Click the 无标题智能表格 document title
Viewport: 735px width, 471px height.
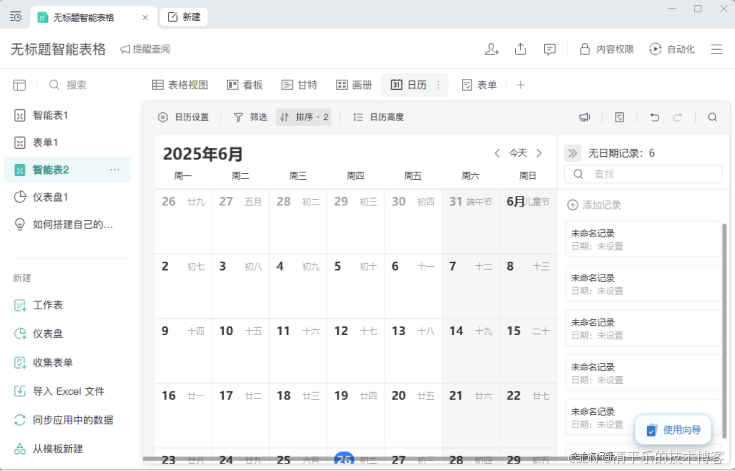coord(59,49)
